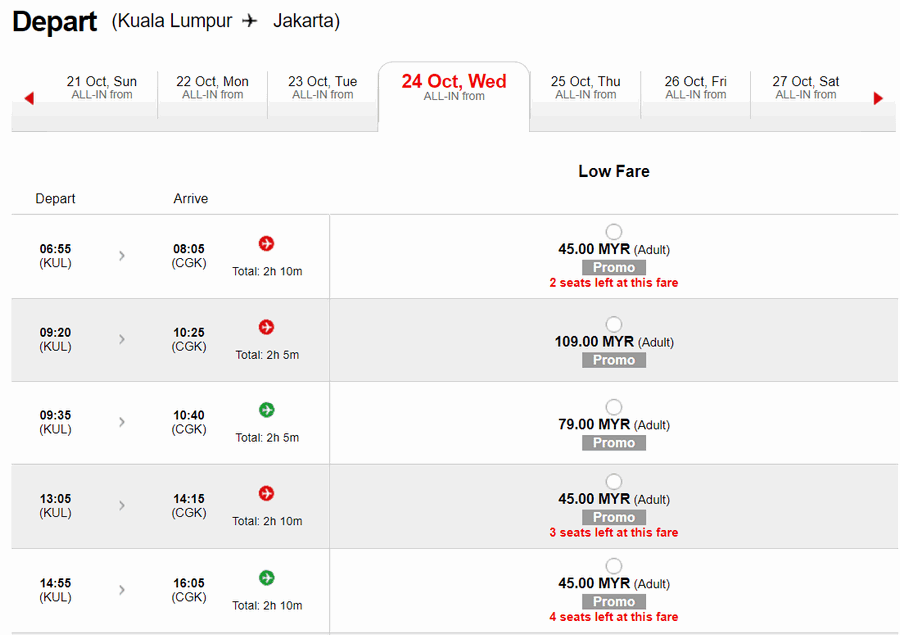Click the Promo badge on the 109.00 MYR fare
The width and height of the screenshot is (900, 635).
[x=614, y=360]
